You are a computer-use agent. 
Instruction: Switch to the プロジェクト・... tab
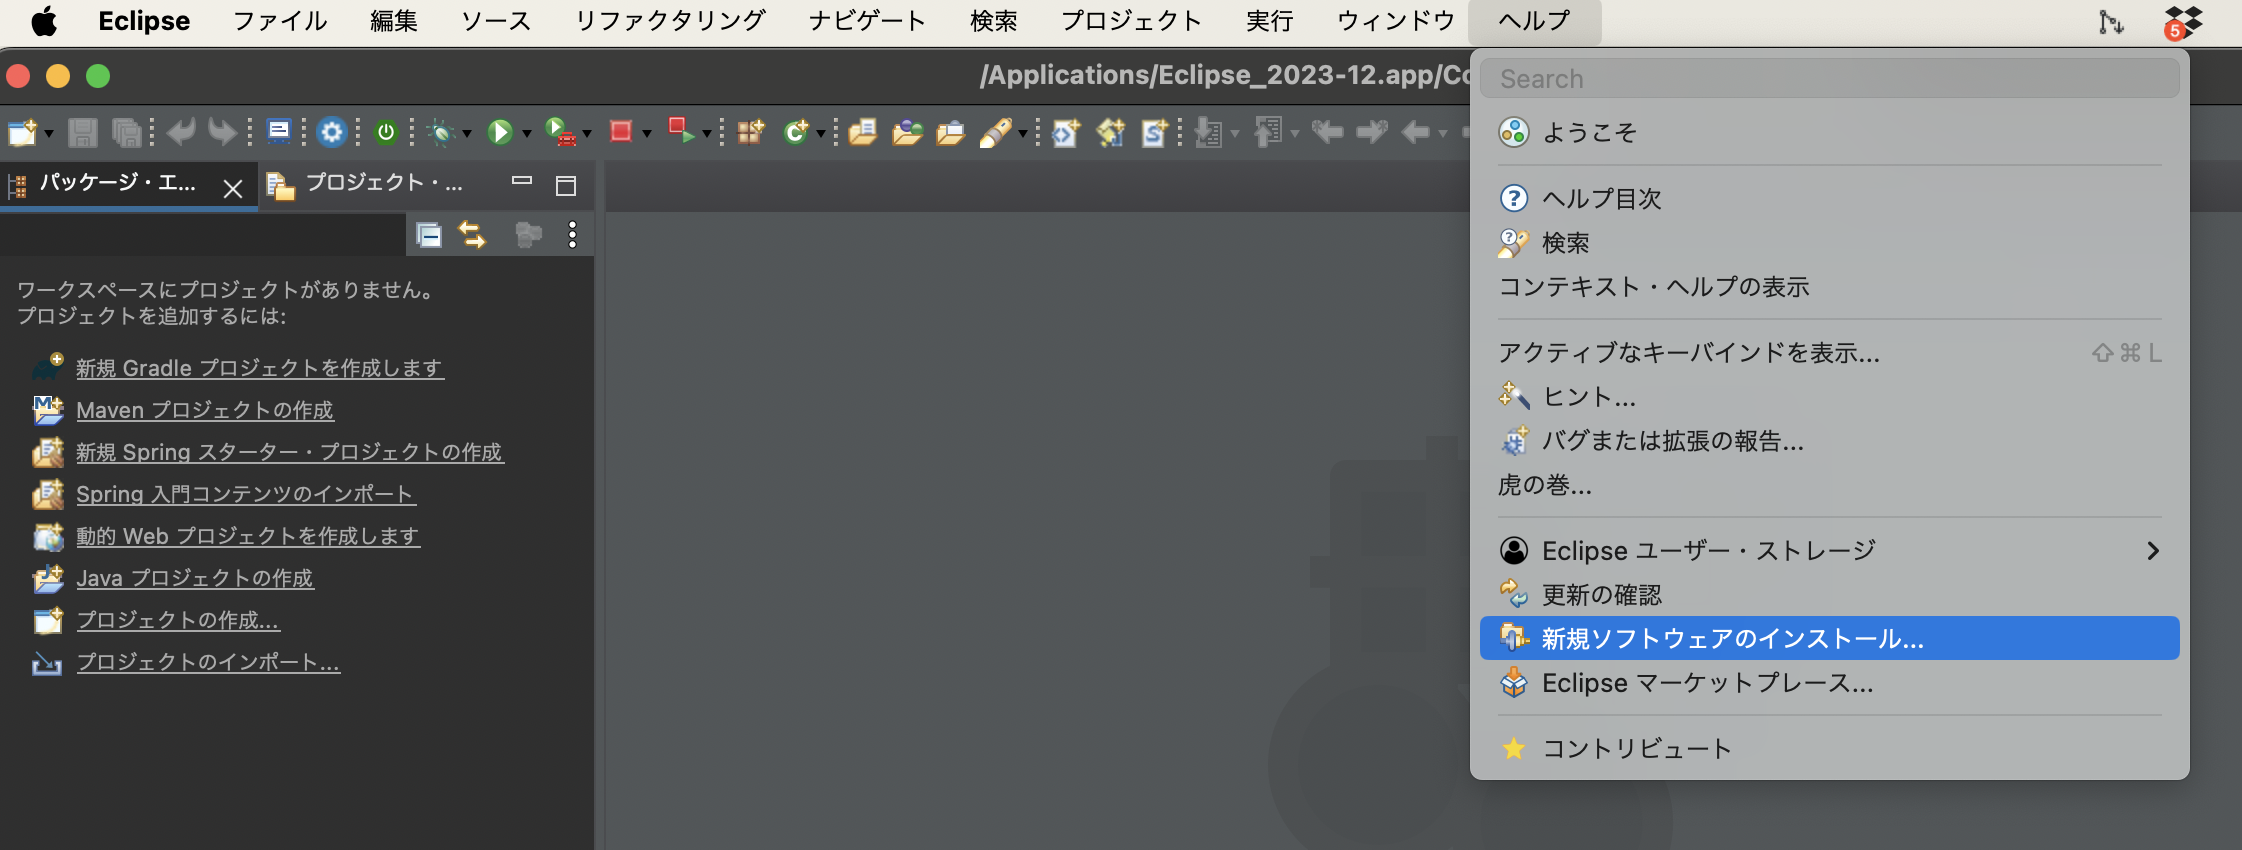[x=384, y=183]
